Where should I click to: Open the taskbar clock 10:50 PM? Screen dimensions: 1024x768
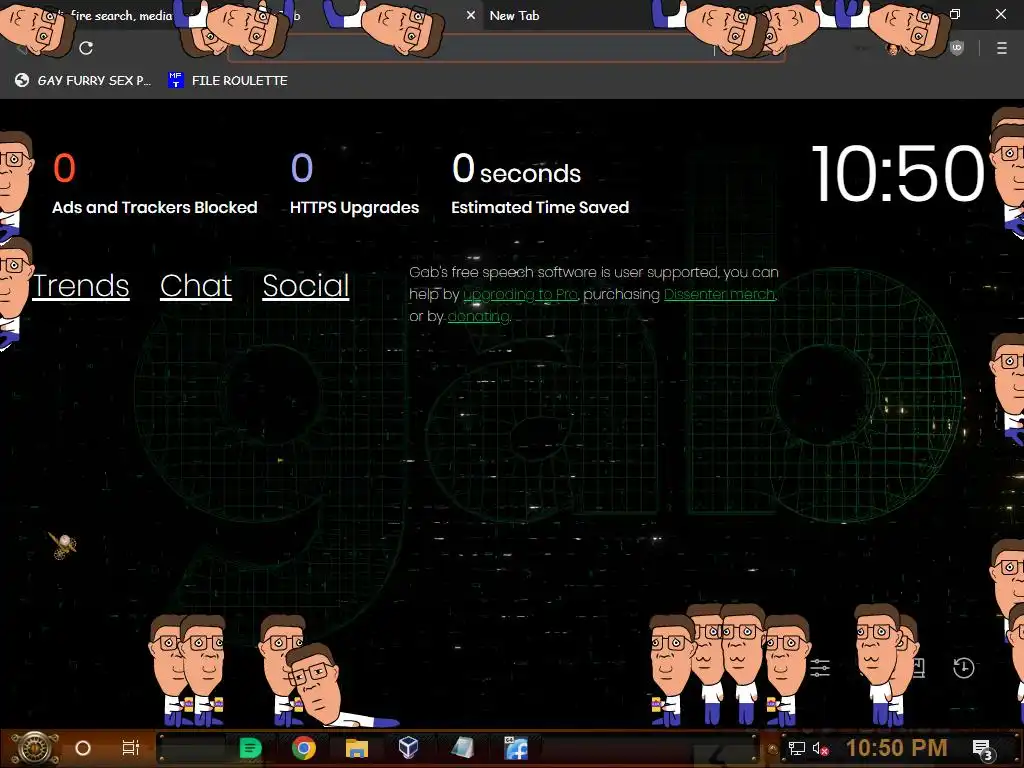tap(897, 748)
